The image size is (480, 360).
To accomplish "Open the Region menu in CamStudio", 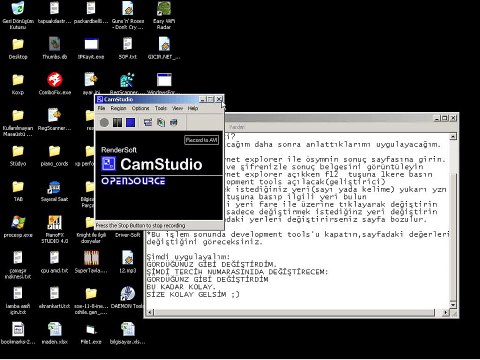I will point(118,108).
